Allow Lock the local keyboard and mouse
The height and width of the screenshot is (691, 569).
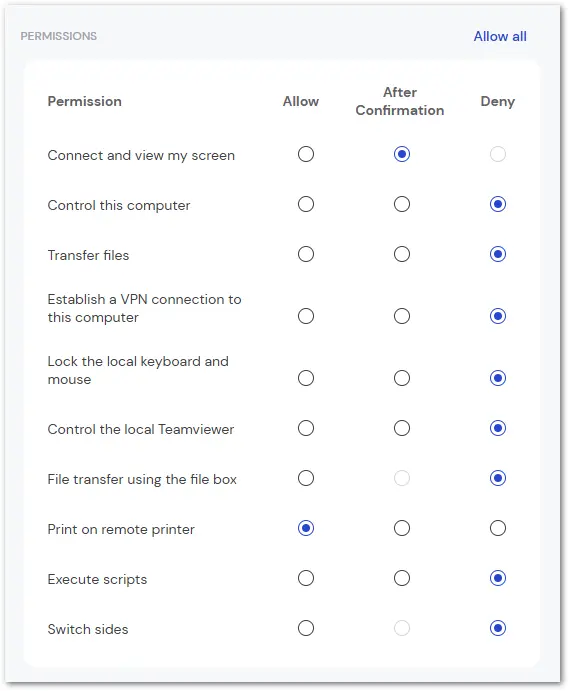pyautogui.click(x=306, y=378)
